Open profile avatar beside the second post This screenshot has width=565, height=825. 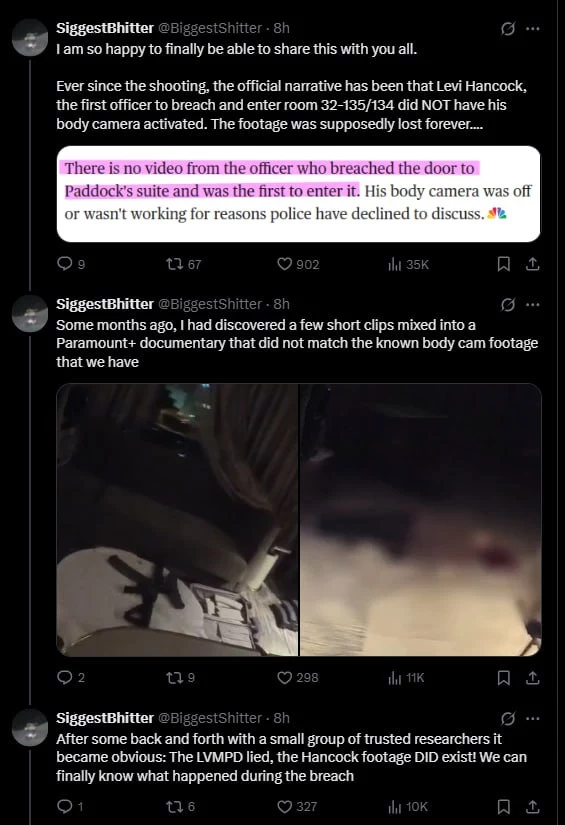tap(30, 314)
